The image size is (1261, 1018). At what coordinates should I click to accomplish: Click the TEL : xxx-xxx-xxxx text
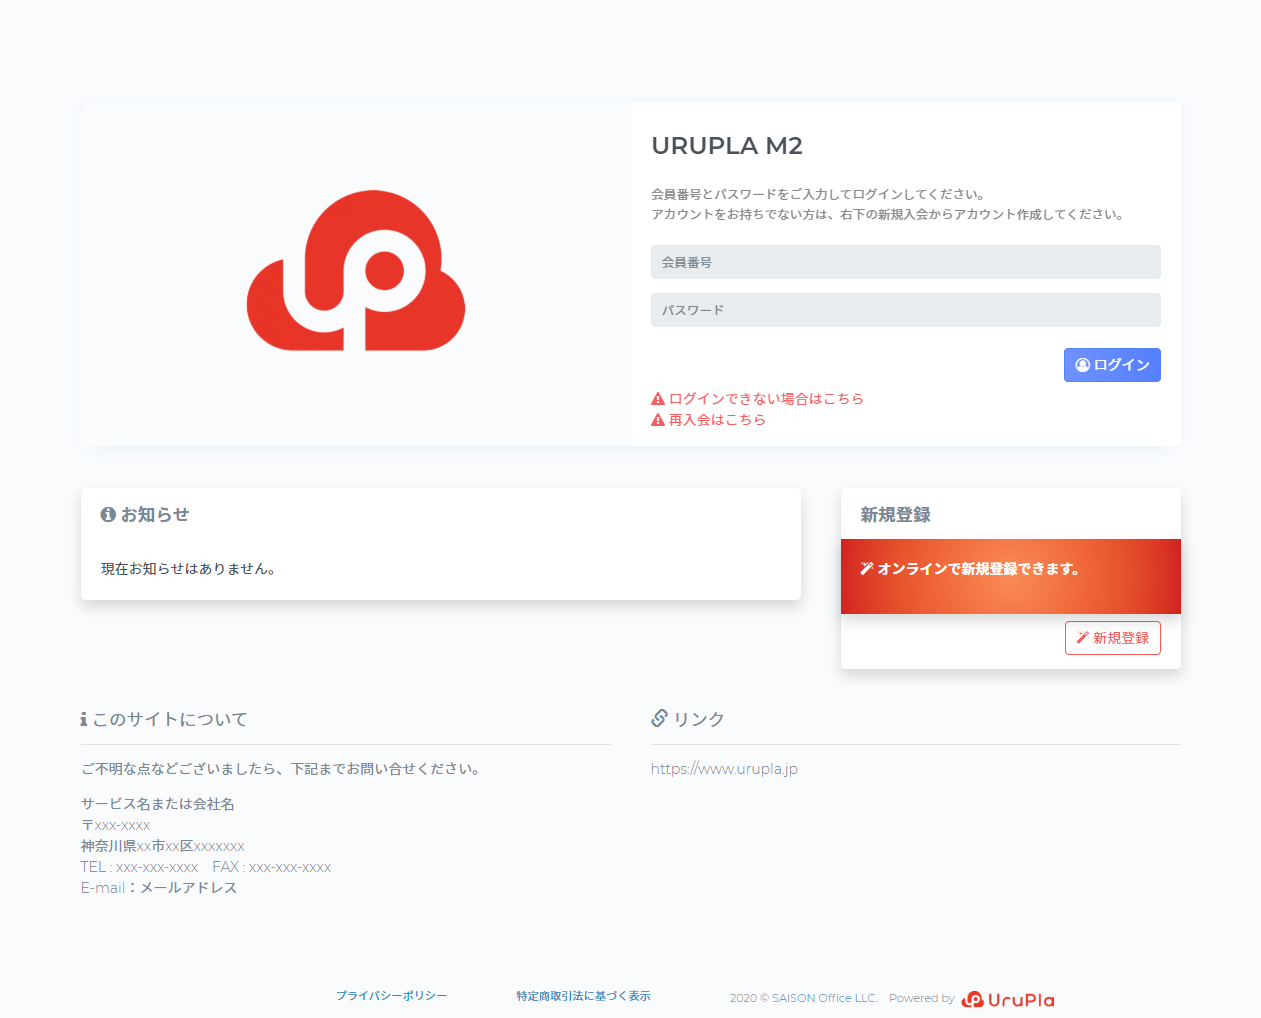(140, 867)
